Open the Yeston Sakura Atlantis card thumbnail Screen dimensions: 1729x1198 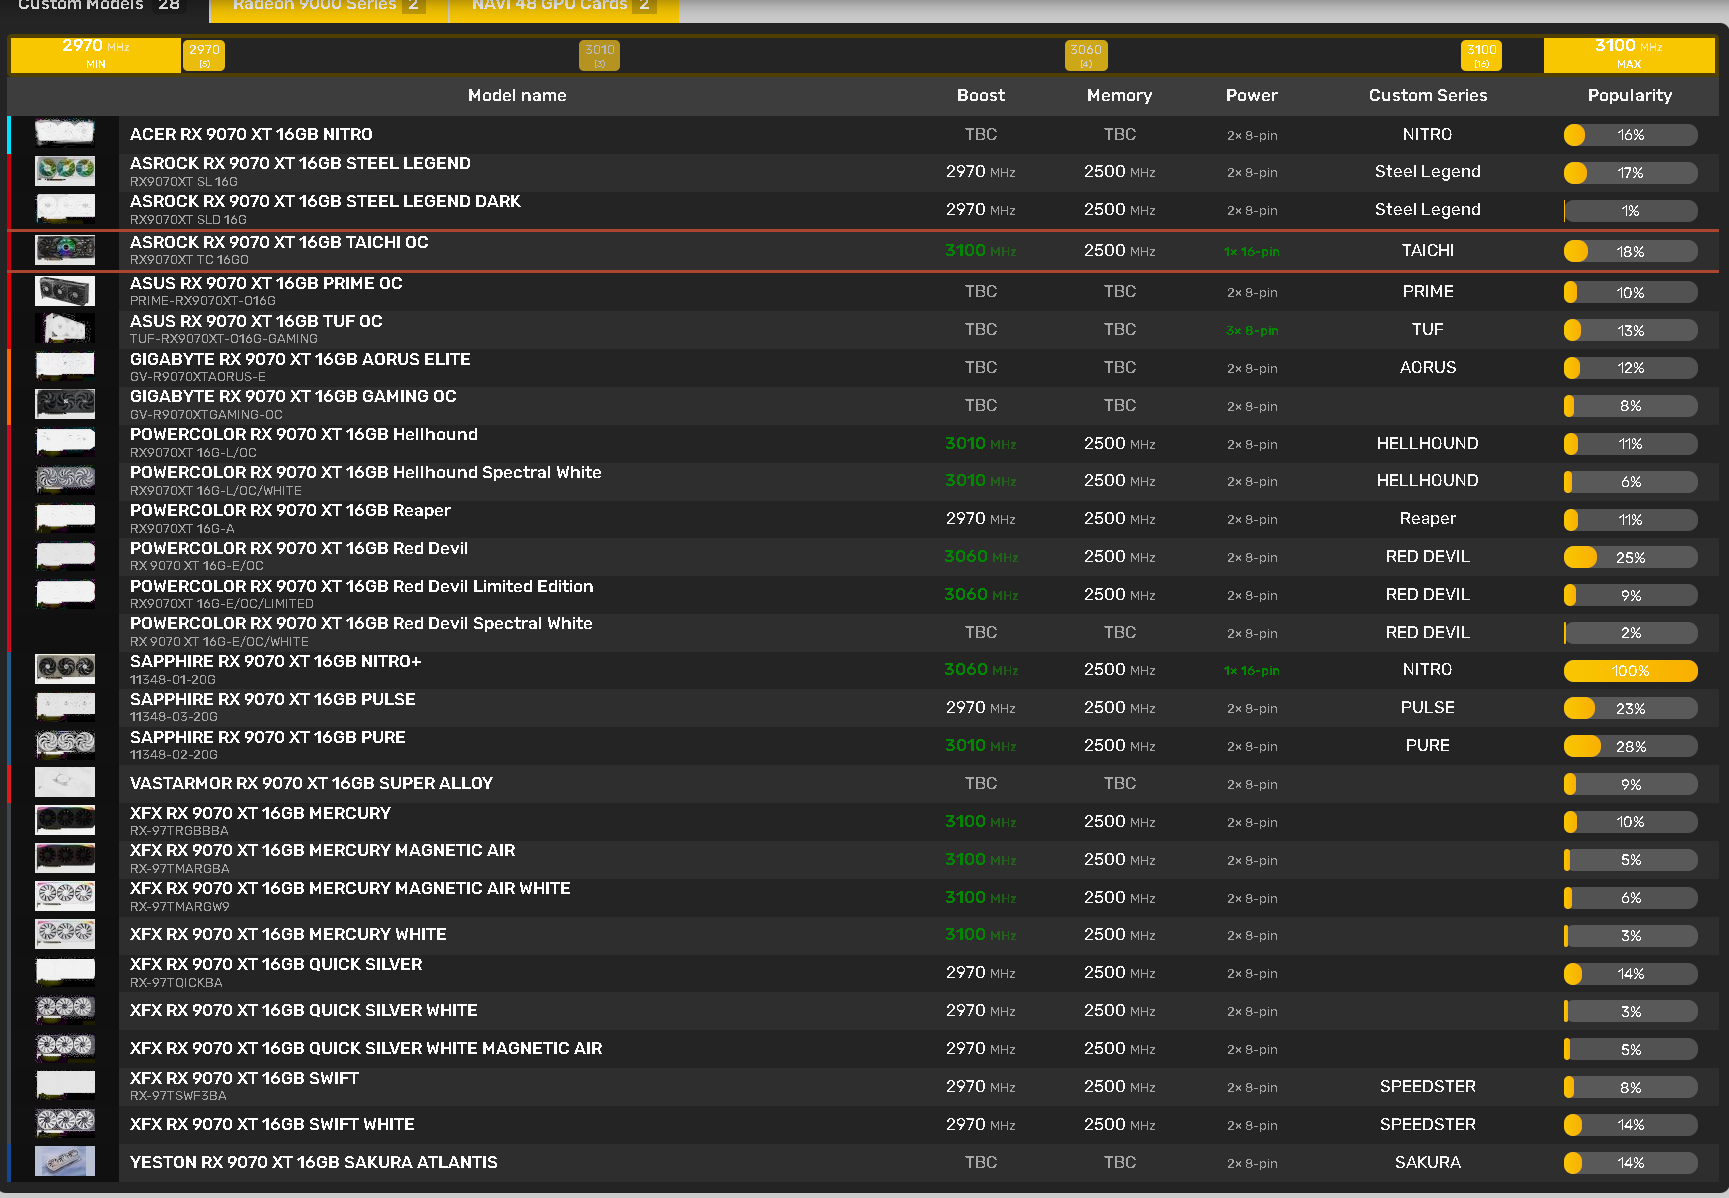(x=65, y=1162)
